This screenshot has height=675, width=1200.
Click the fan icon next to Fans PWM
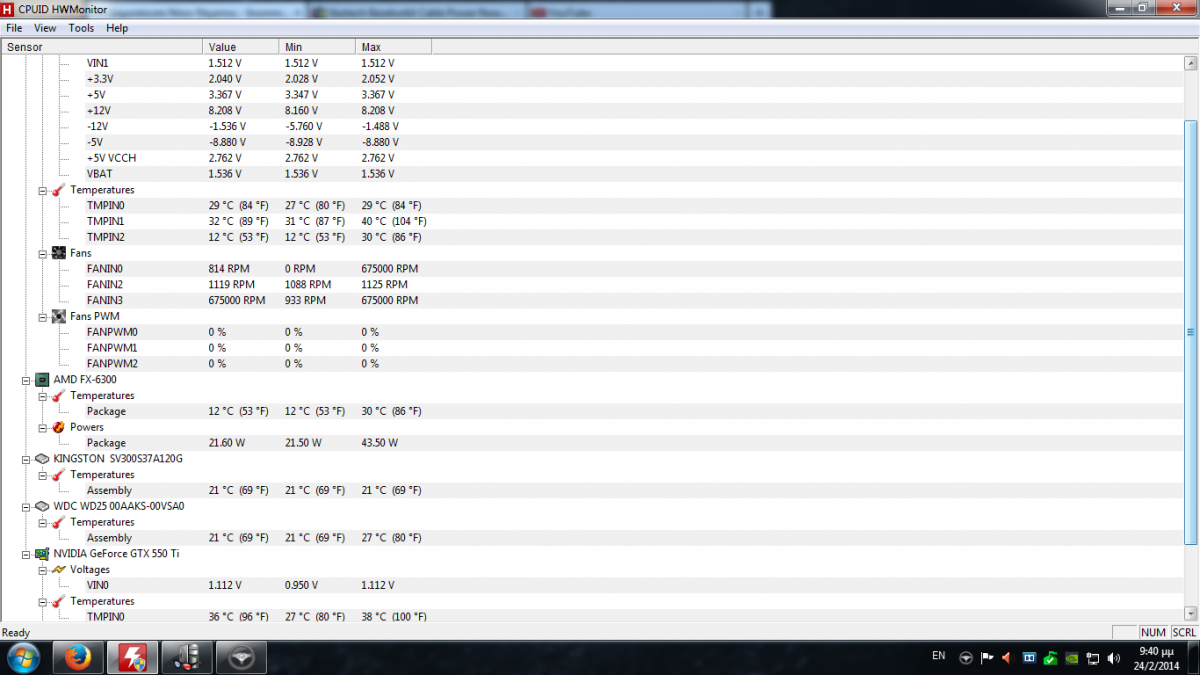pyautogui.click(x=58, y=316)
